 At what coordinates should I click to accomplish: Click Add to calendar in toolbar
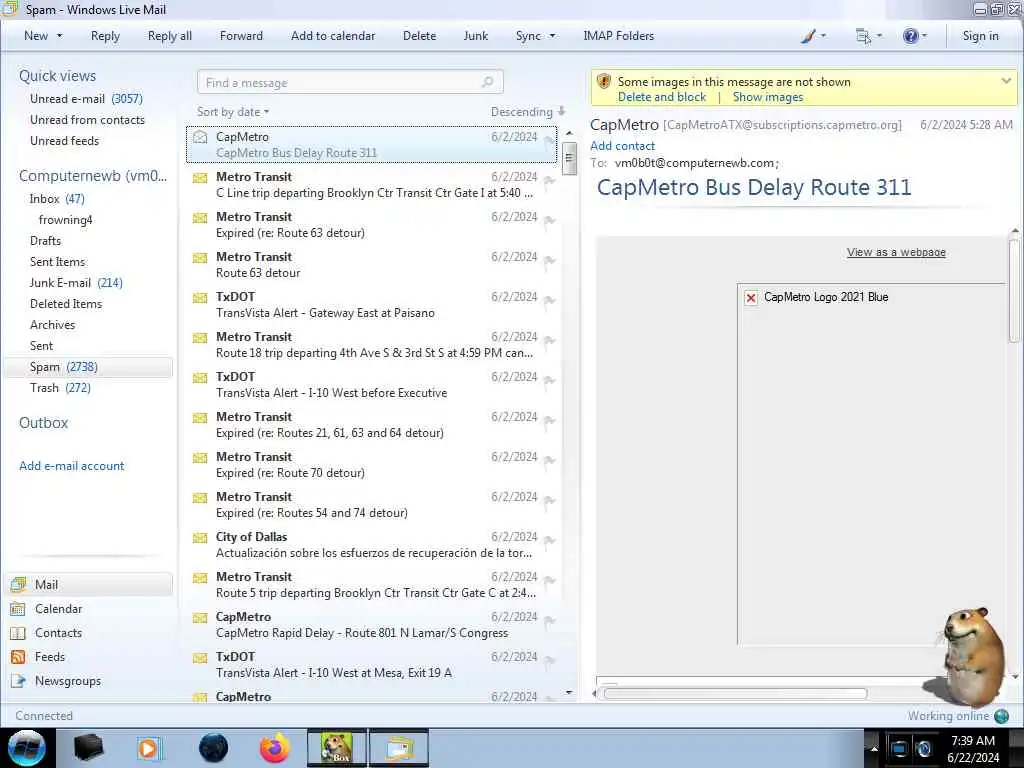[x=333, y=36]
